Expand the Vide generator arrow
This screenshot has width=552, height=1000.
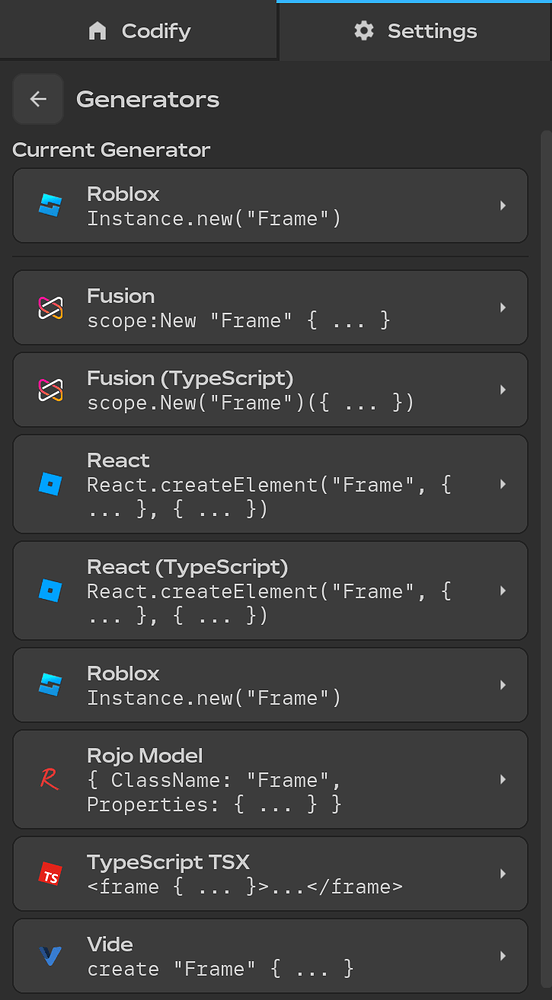click(503, 955)
